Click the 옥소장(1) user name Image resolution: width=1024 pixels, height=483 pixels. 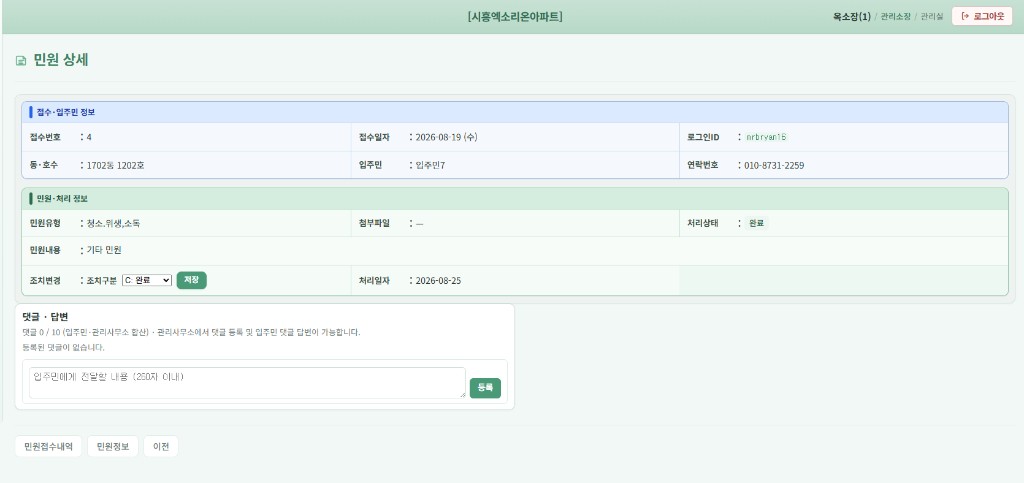point(852,17)
